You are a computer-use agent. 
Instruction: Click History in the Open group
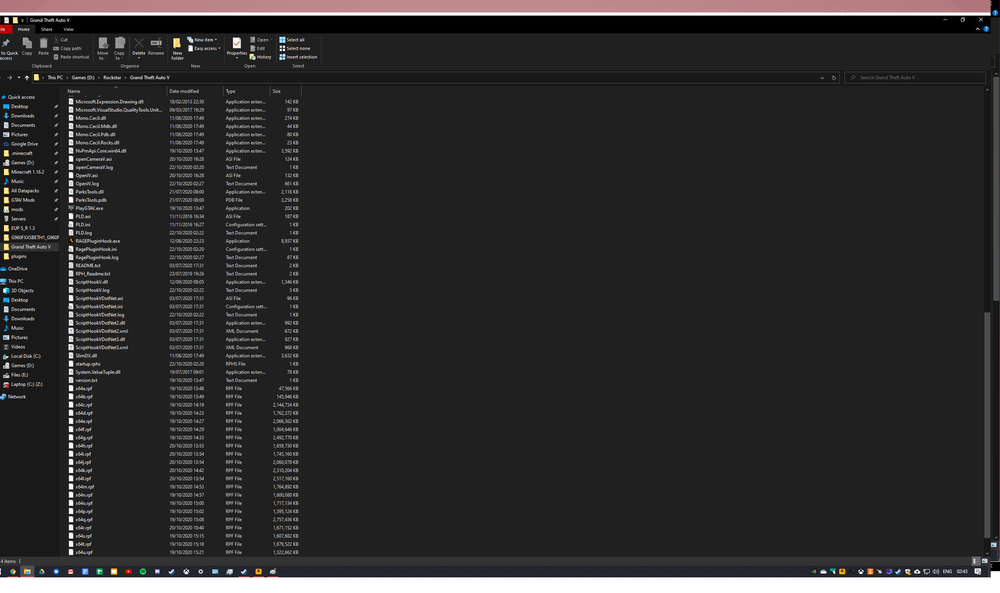(260, 57)
